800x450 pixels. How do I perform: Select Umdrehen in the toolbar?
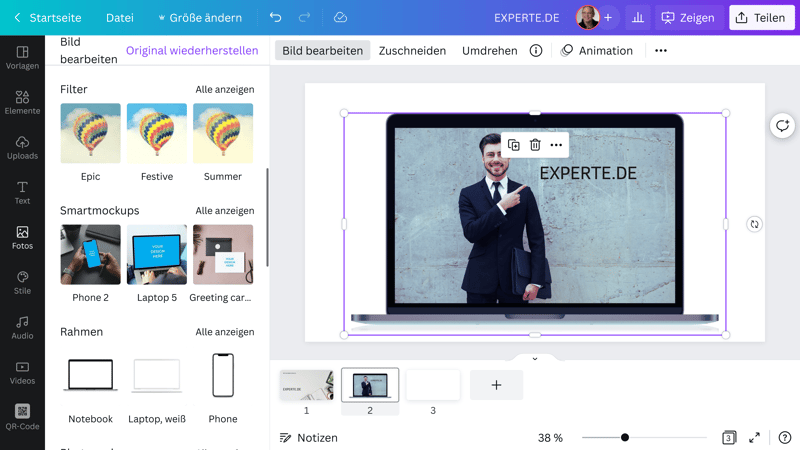[x=489, y=51]
